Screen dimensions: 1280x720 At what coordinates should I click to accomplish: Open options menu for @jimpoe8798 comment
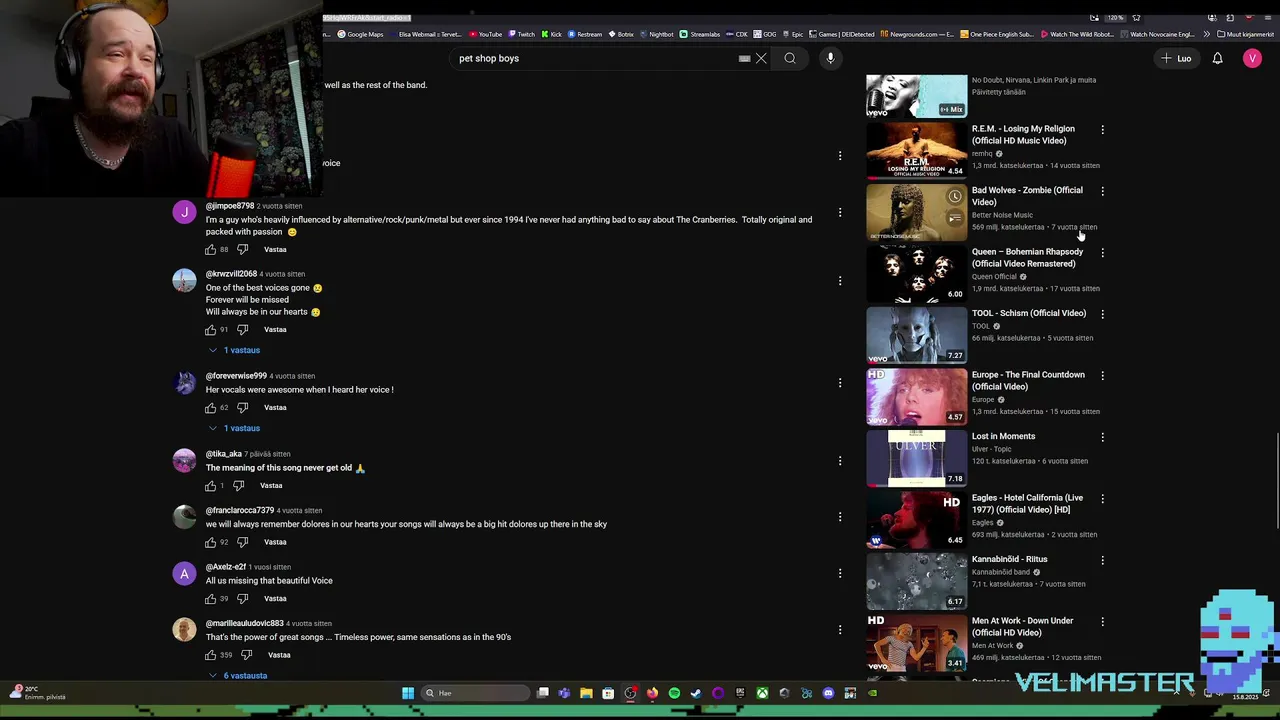[x=840, y=212]
